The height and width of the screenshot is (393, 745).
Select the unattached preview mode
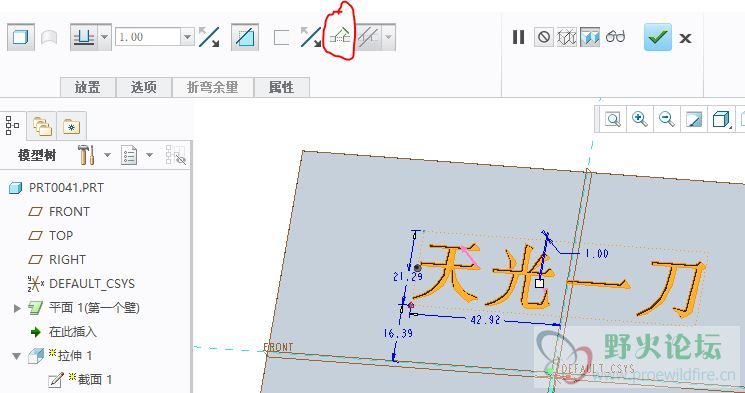567,37
